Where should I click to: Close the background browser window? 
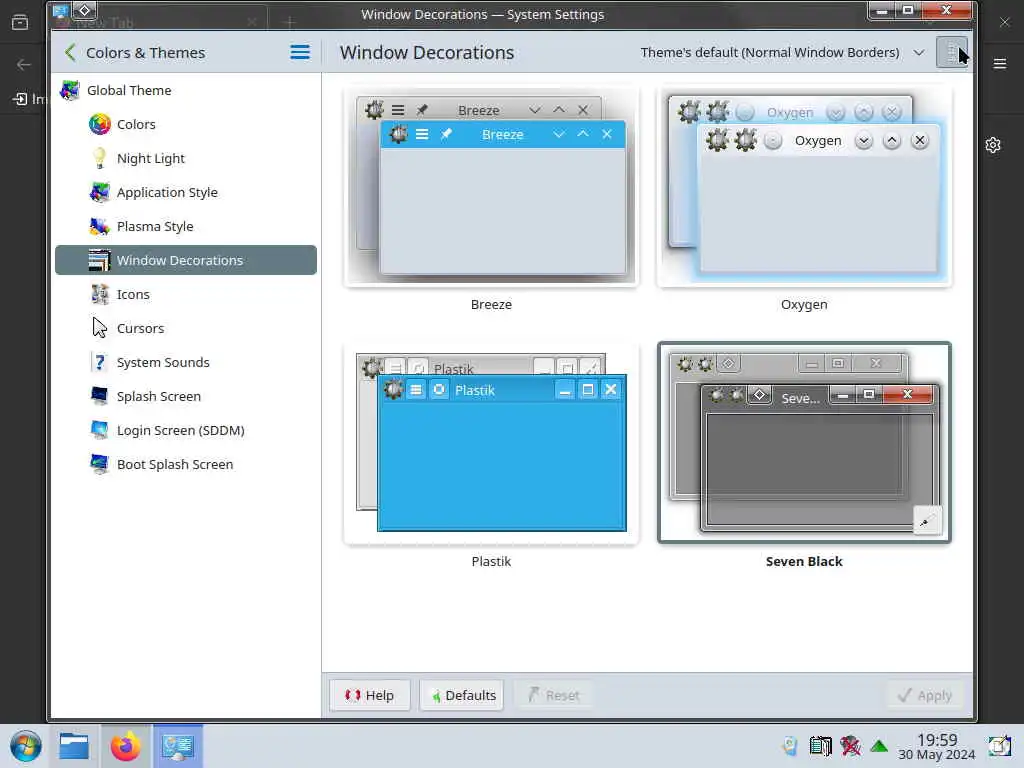point(1004,22)
